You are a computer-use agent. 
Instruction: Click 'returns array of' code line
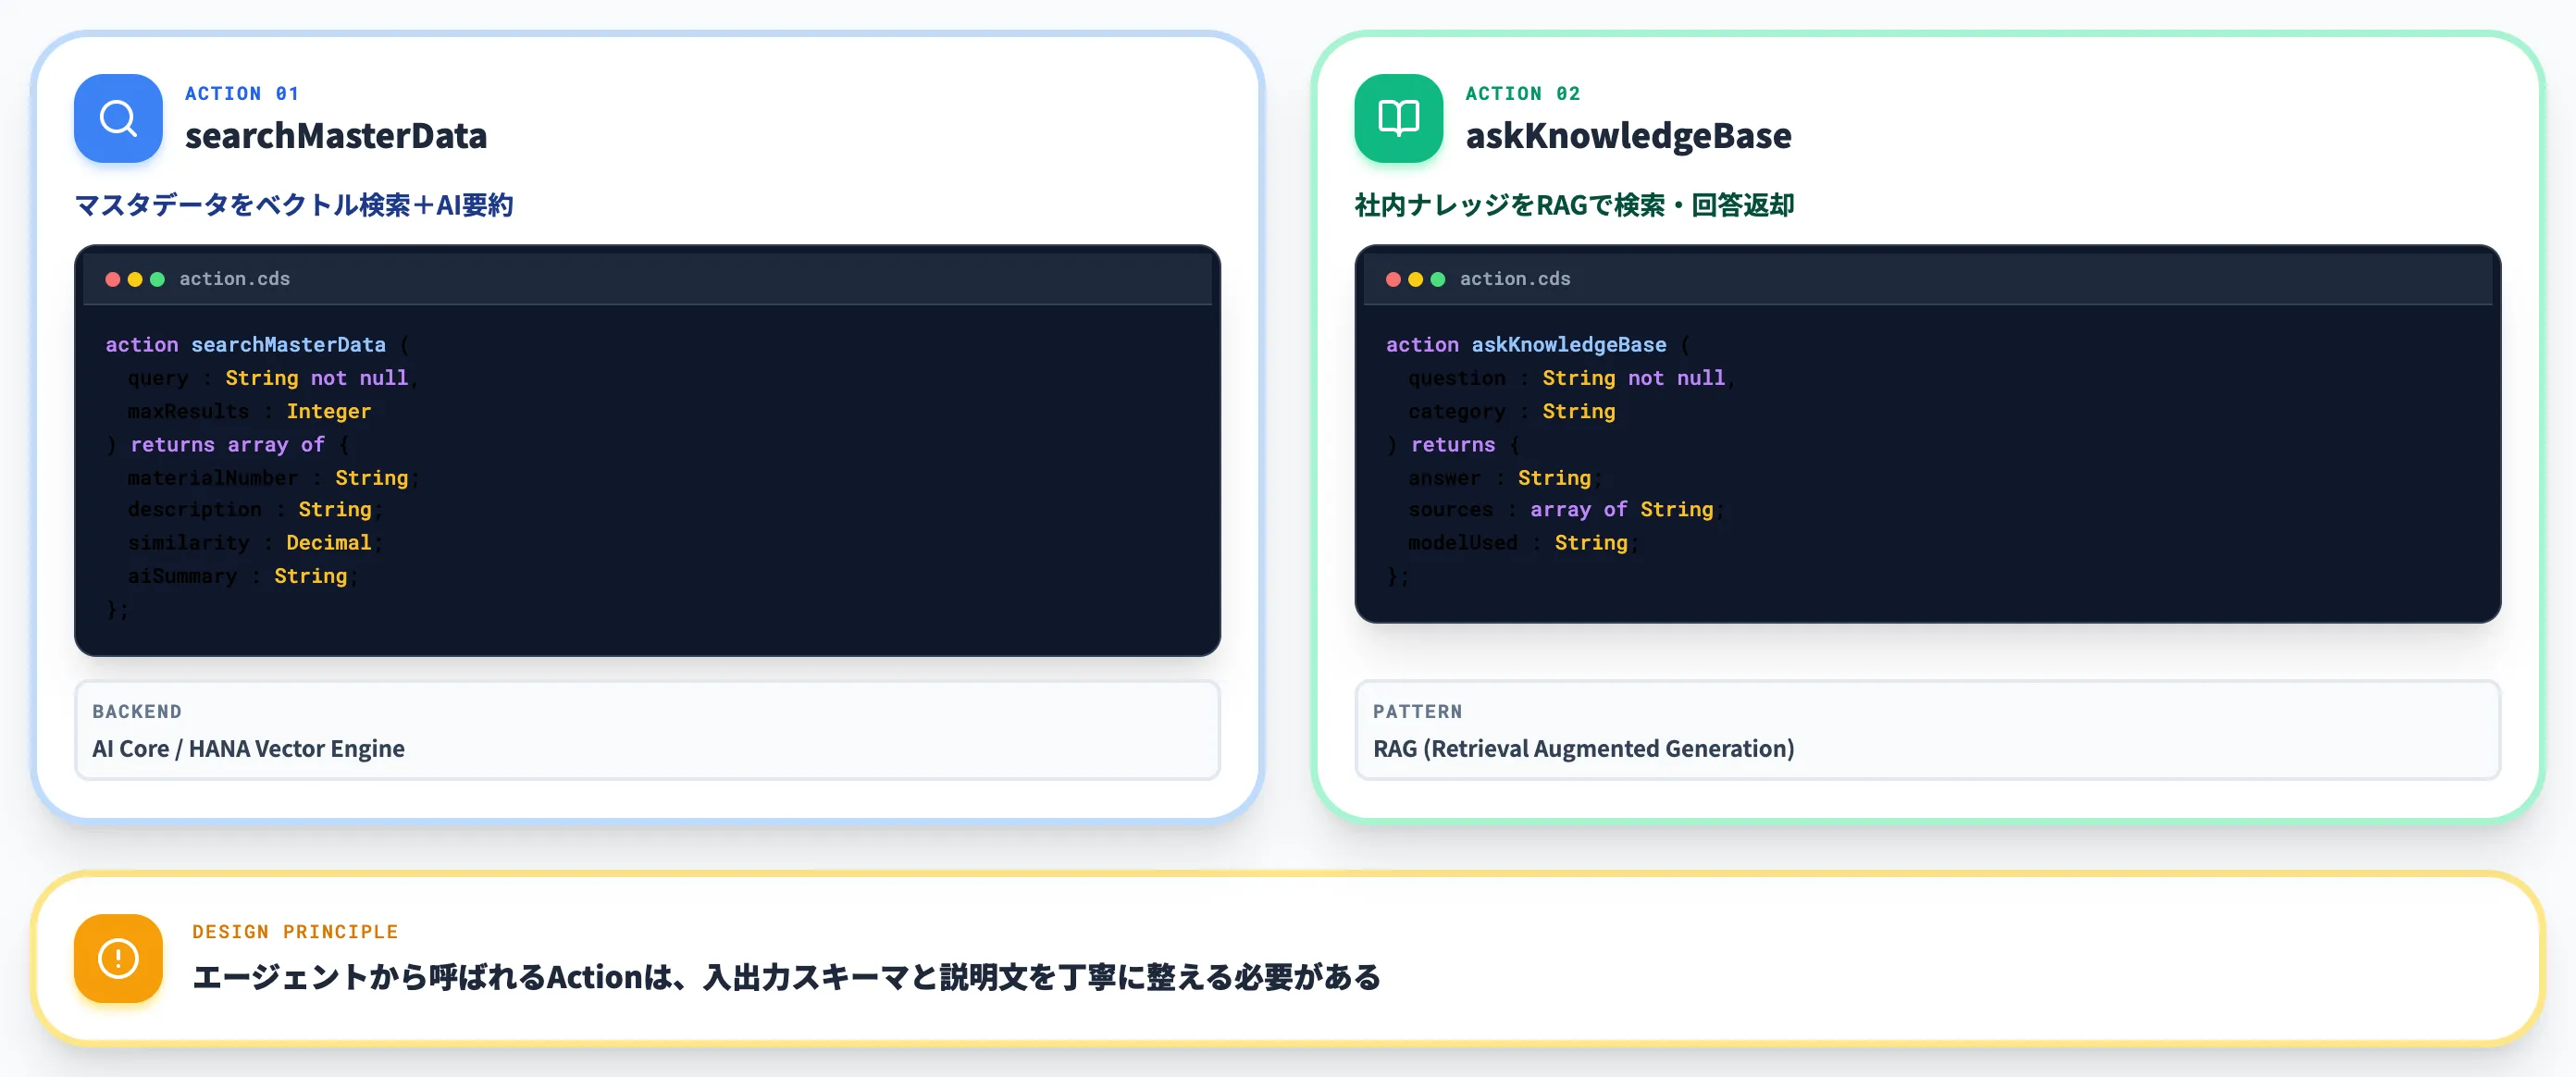tap(227, 444)
